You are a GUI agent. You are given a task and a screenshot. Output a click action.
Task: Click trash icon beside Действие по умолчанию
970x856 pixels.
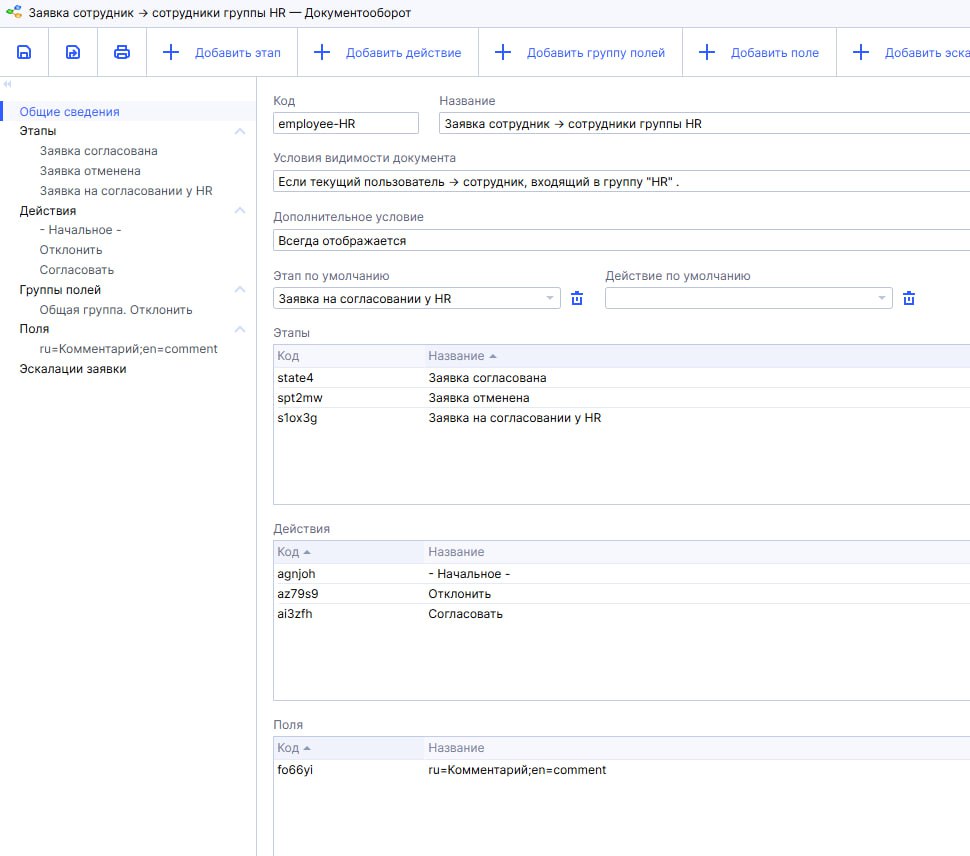pyautogui.click(x=909, y=298)
